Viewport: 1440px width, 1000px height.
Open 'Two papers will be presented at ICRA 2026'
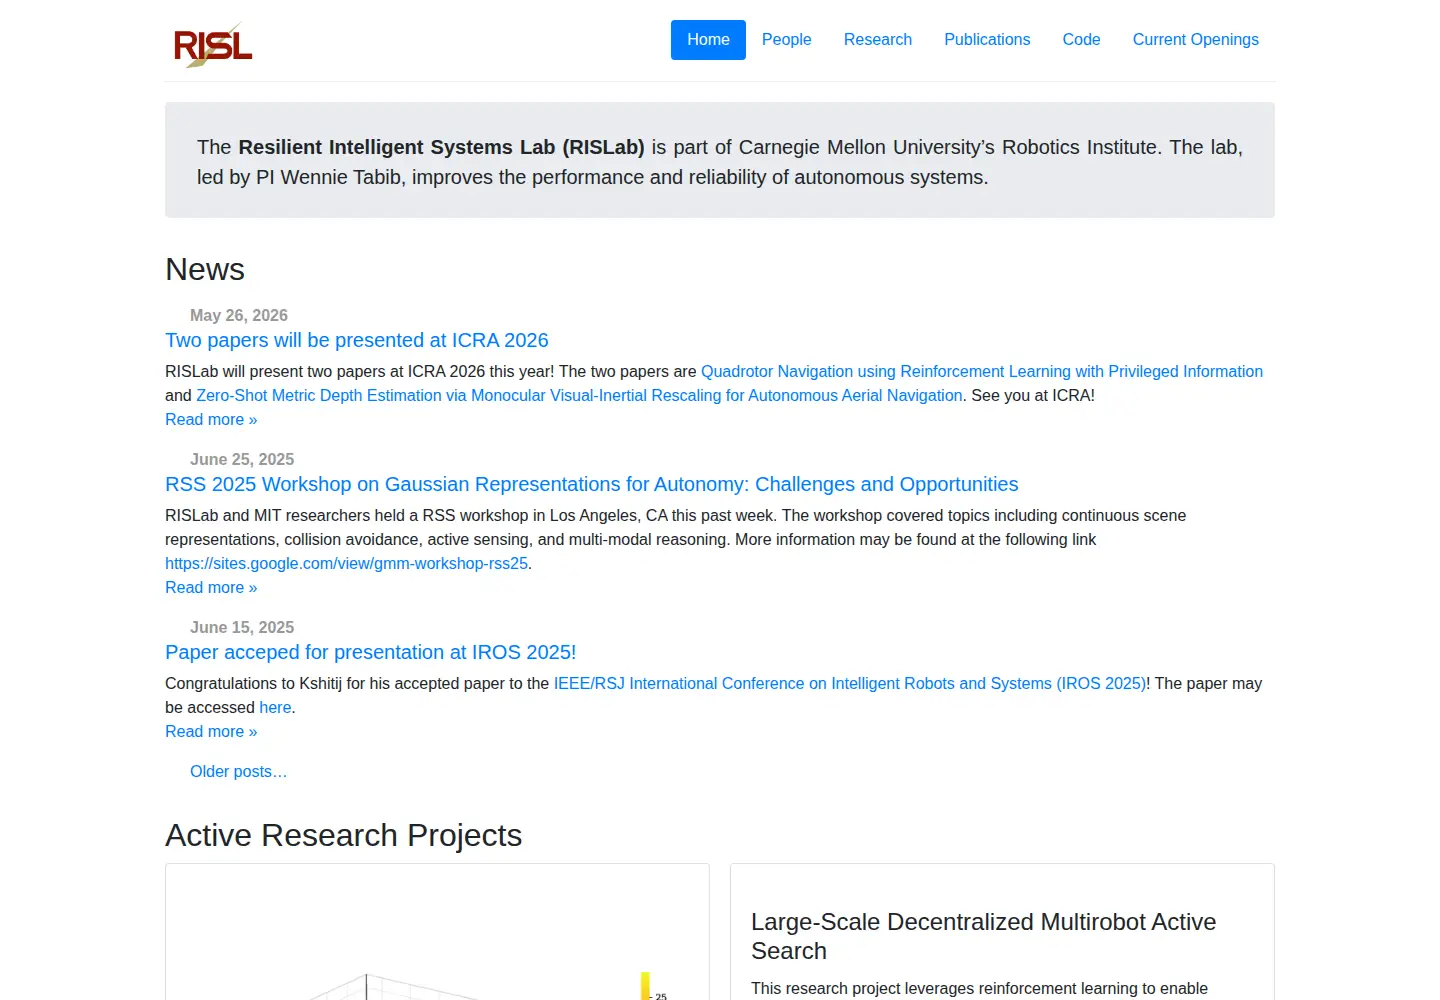coord(357,340)
